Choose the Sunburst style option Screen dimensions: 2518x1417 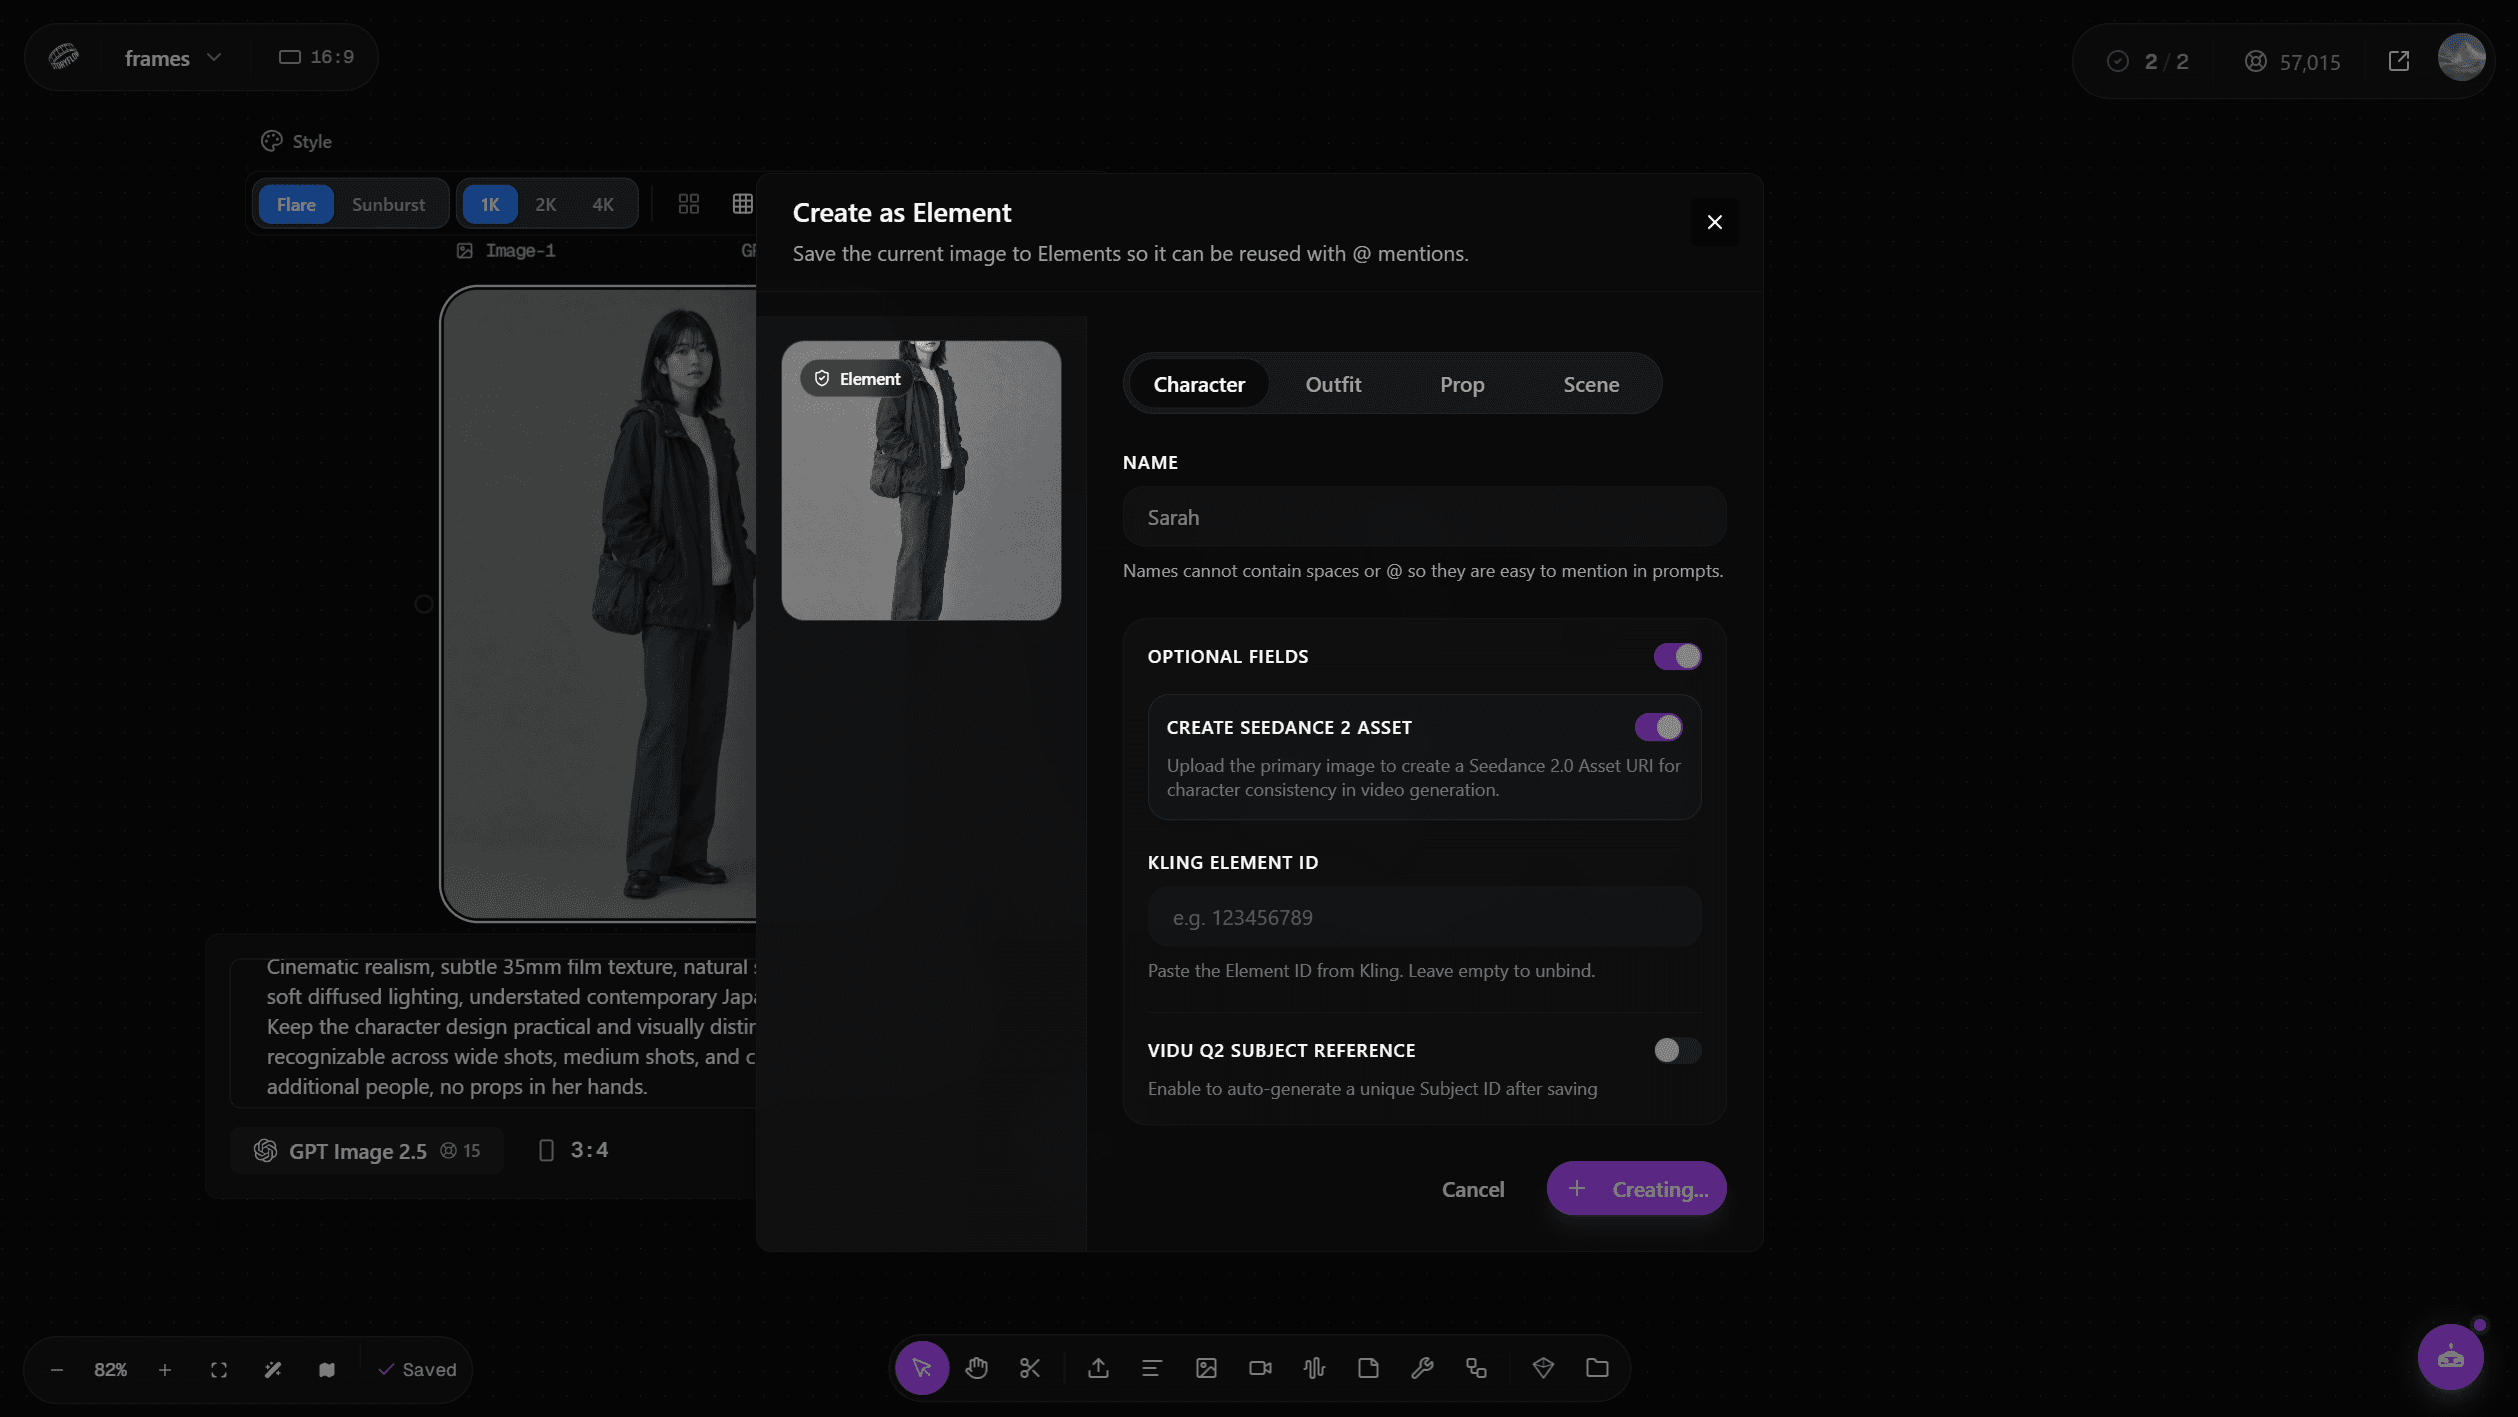tap(388, 204)
